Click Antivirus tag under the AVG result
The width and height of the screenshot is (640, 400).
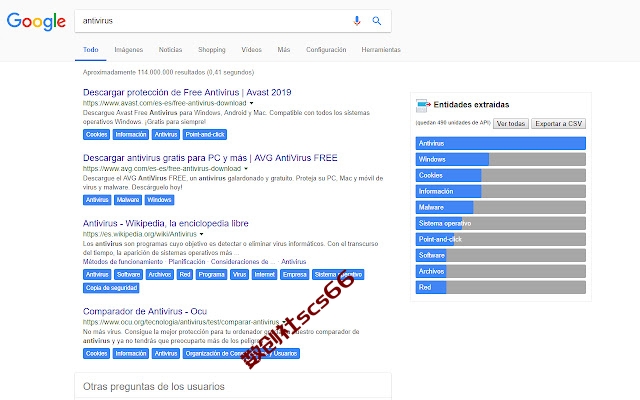pyautogui.click(x=97, y=200)
